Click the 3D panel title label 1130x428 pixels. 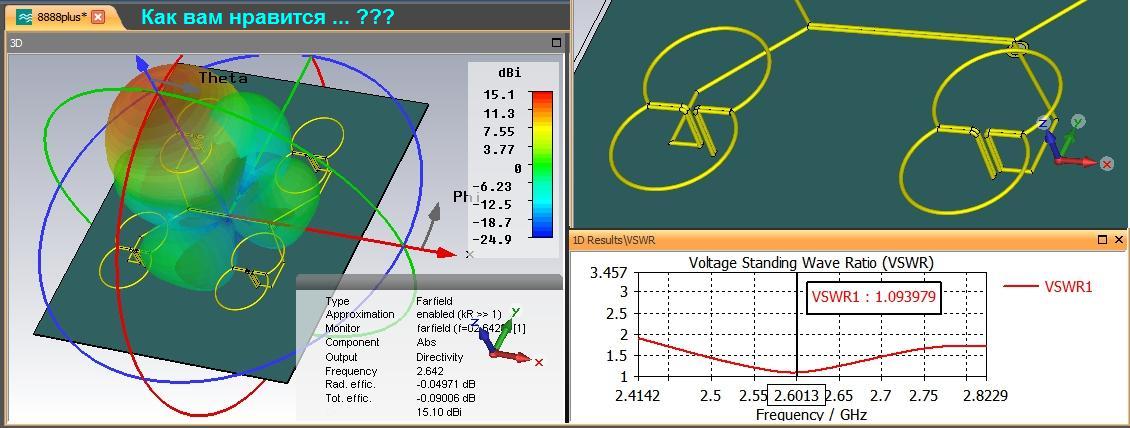click(x=17, y=43)
